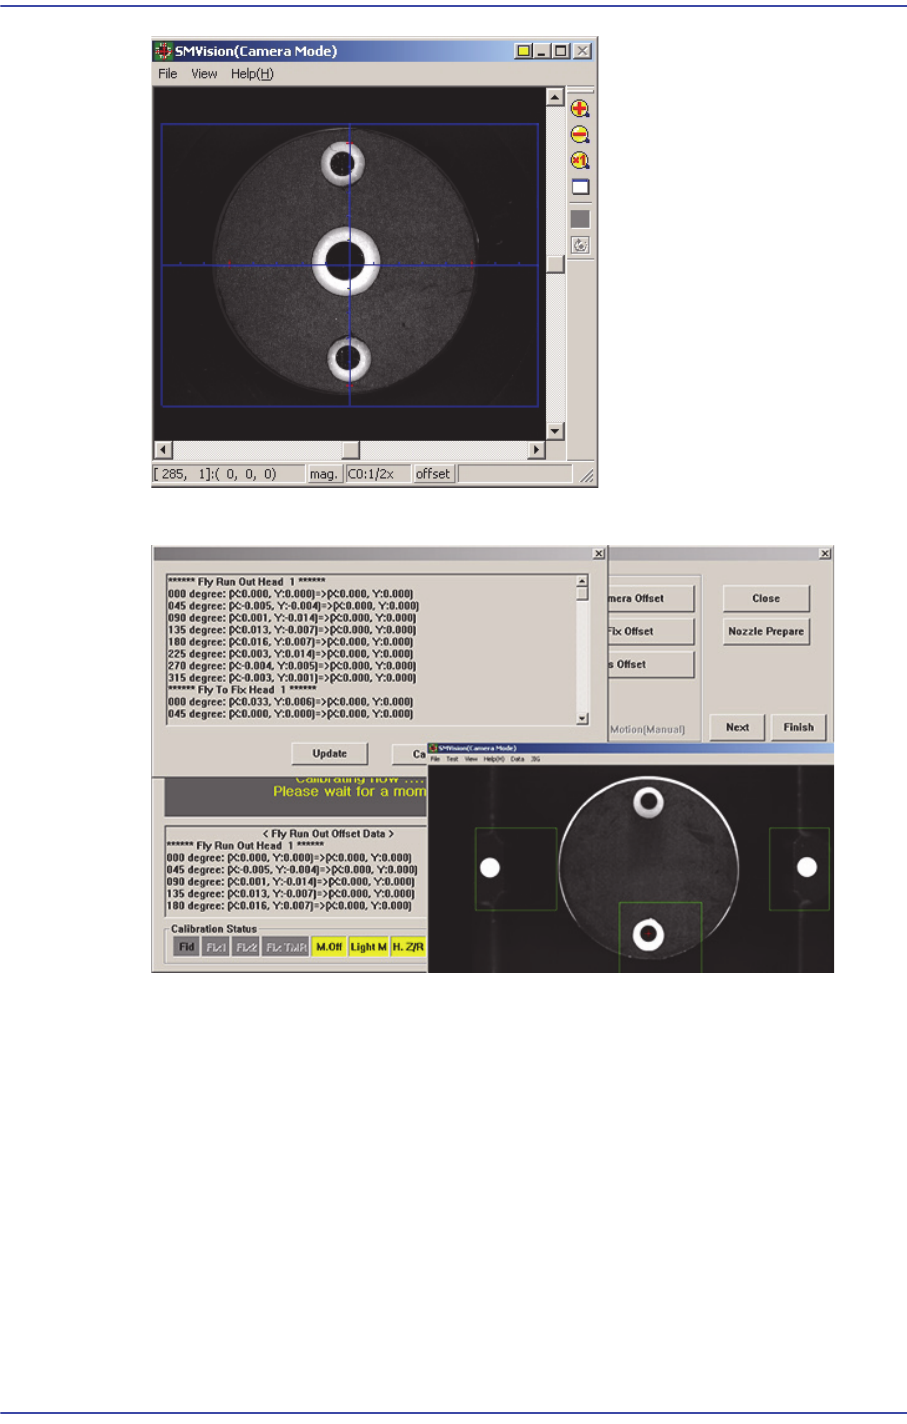Select the '315 degree' log row
The height and width of the screenshot is (1424, 907).
pyautogui.click(x=291, y=678)
